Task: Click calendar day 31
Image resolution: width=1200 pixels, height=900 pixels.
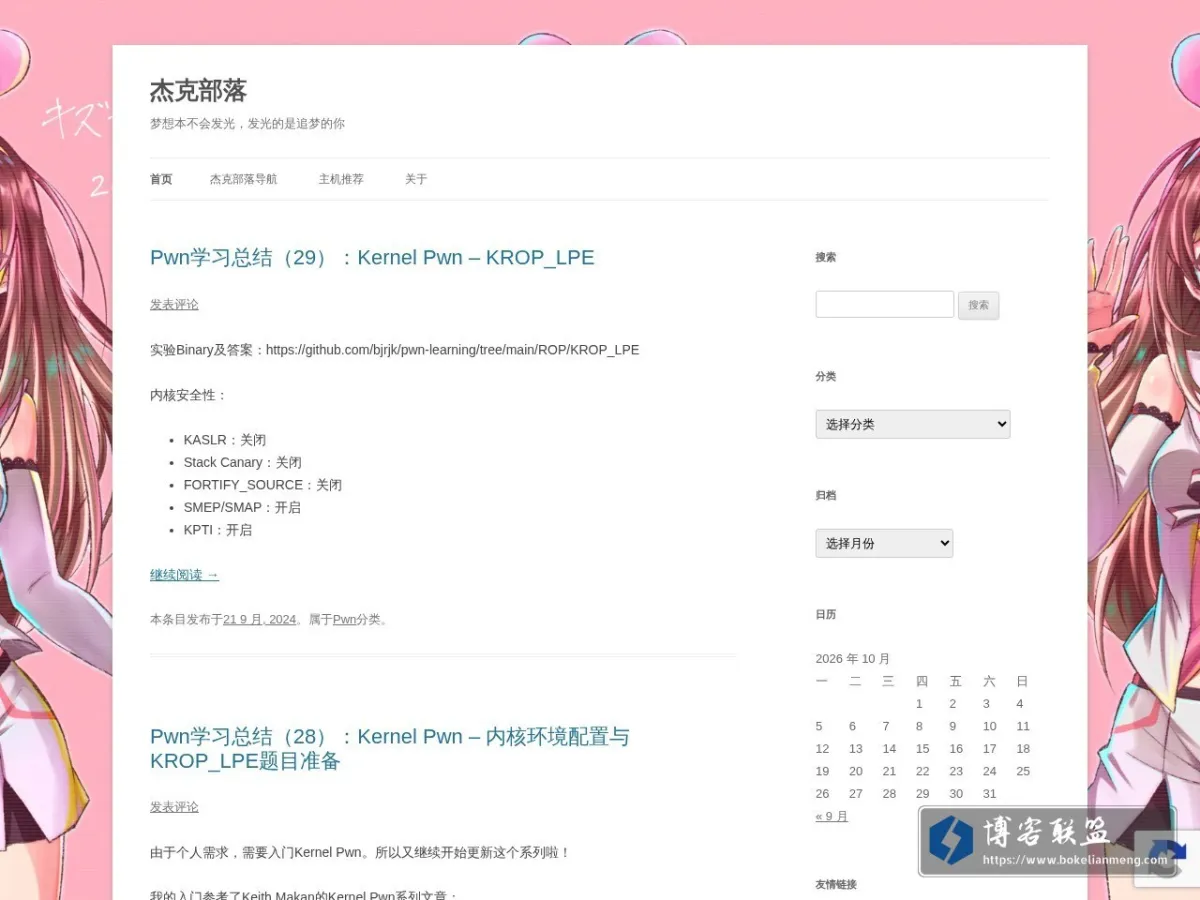Action: tap(990, 793)
